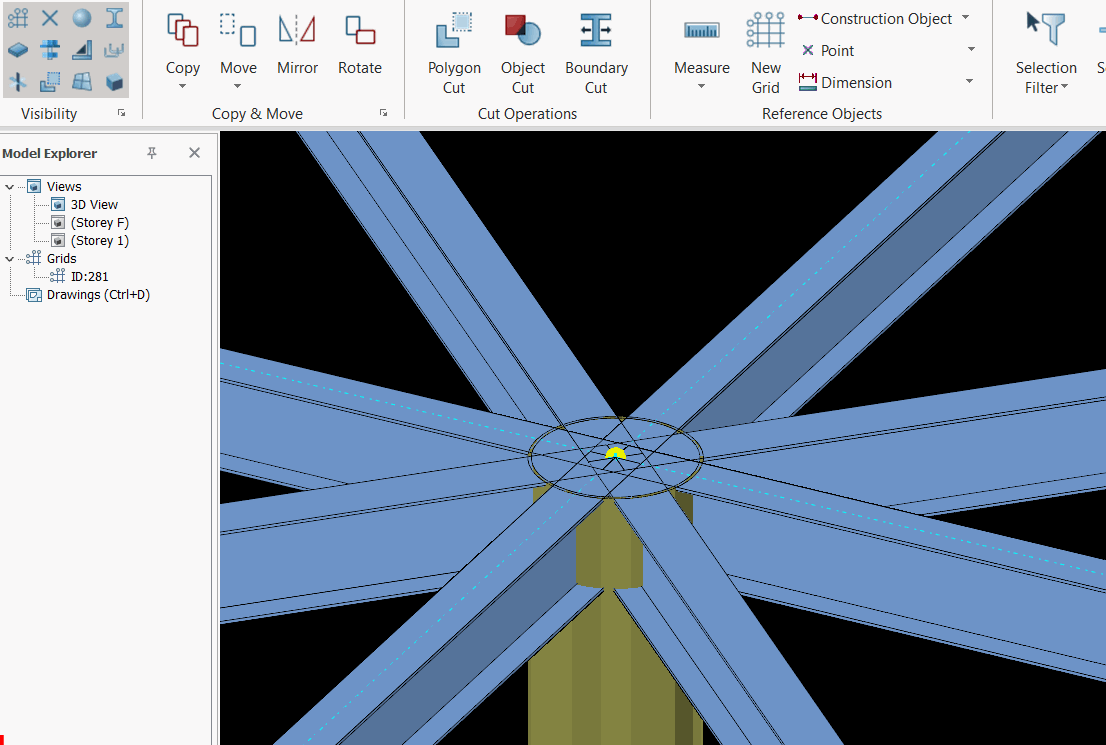
Task: Click the Selection Filter funnel icon
Action: 1045,29
